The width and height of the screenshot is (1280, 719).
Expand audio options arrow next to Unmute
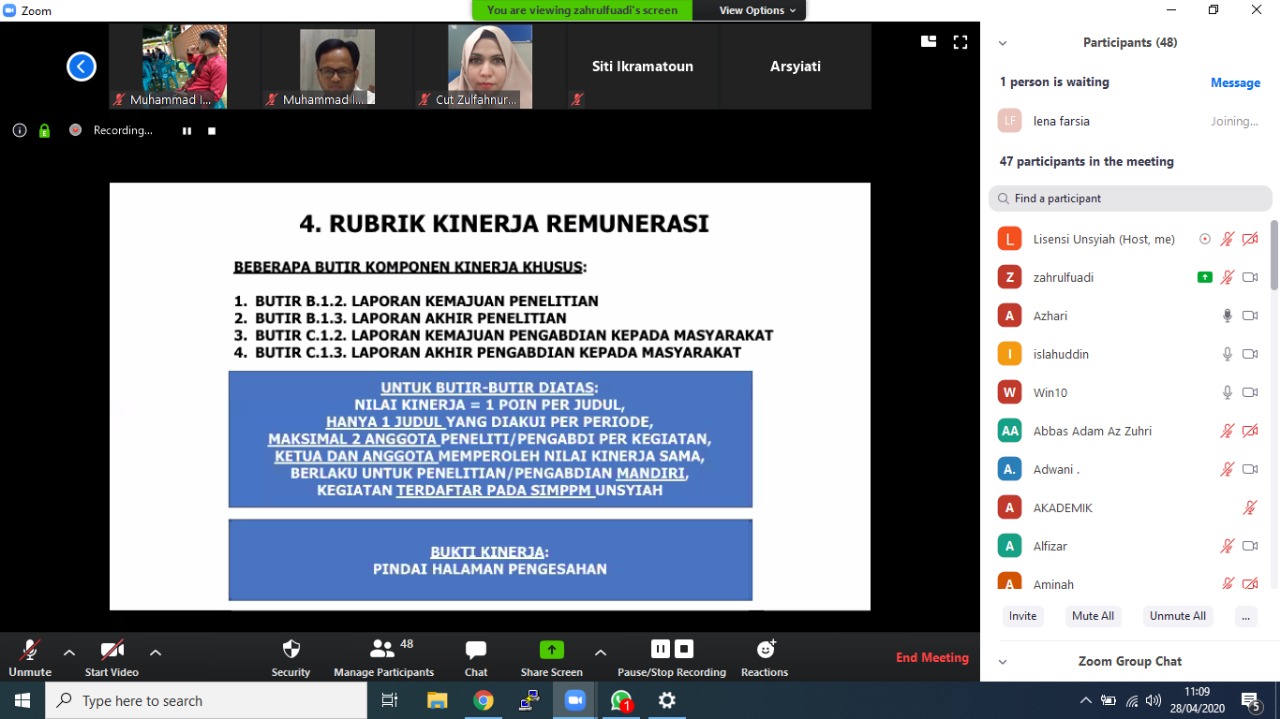coord(69,652)
